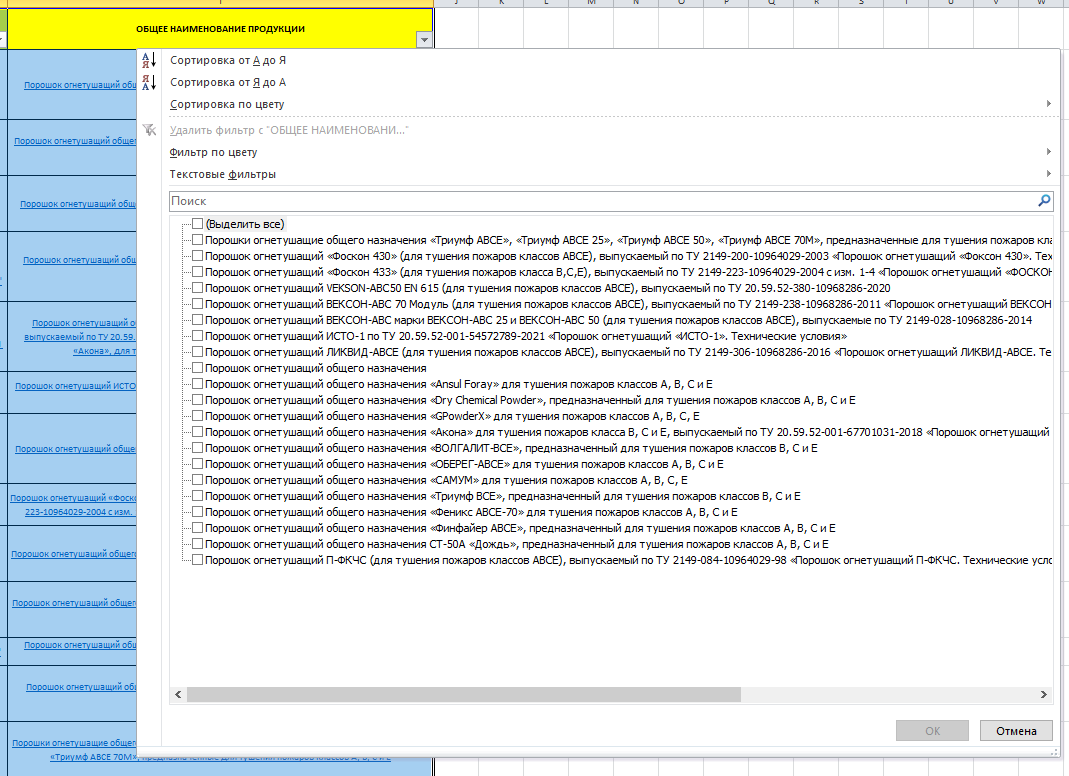The width and height of the screenshot is (1069, 776).
Task: Open link «Акона», для т in the sheet
Action: (x=104, y=351)
